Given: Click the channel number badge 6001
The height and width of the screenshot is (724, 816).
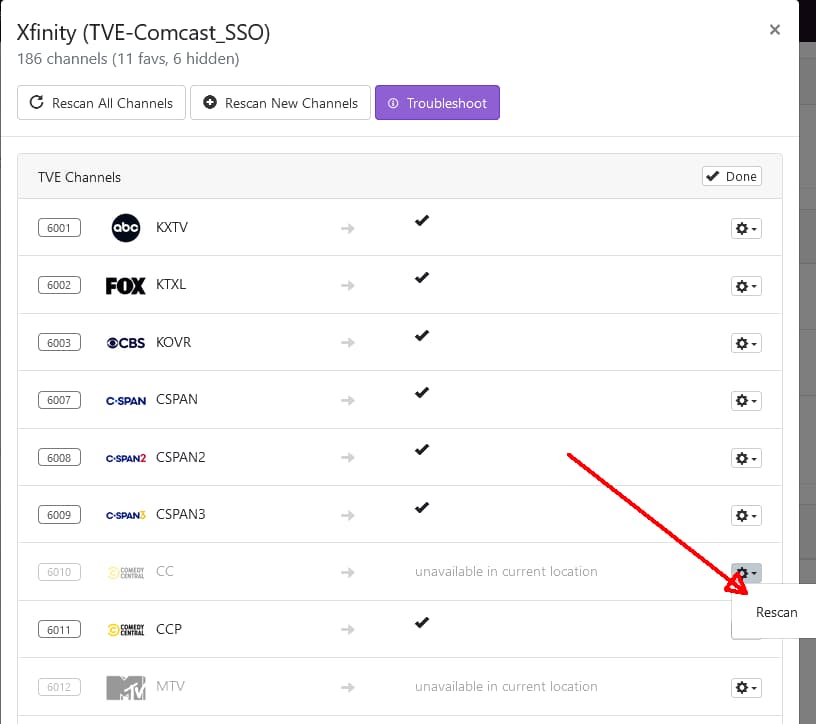Looking at the screenshot, I should [x=59, y=227].
